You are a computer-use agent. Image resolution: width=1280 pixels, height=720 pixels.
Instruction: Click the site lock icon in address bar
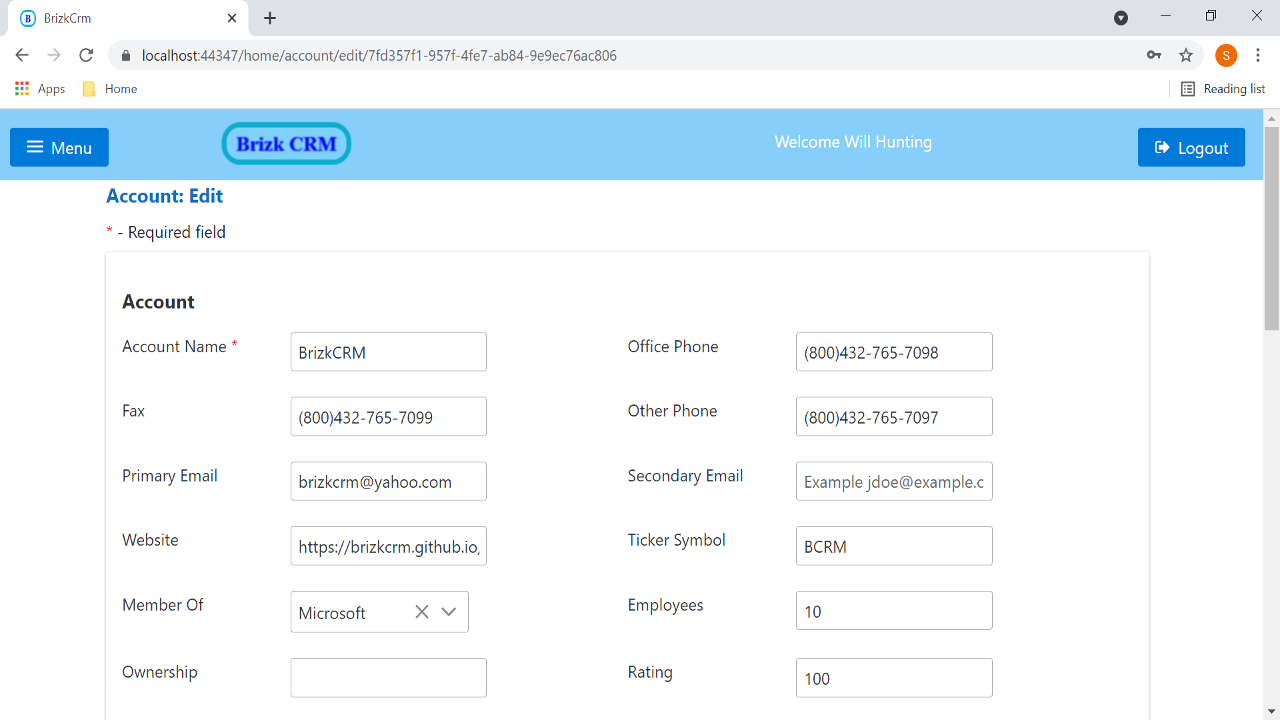pyautogui.click(x=126, y=56)
